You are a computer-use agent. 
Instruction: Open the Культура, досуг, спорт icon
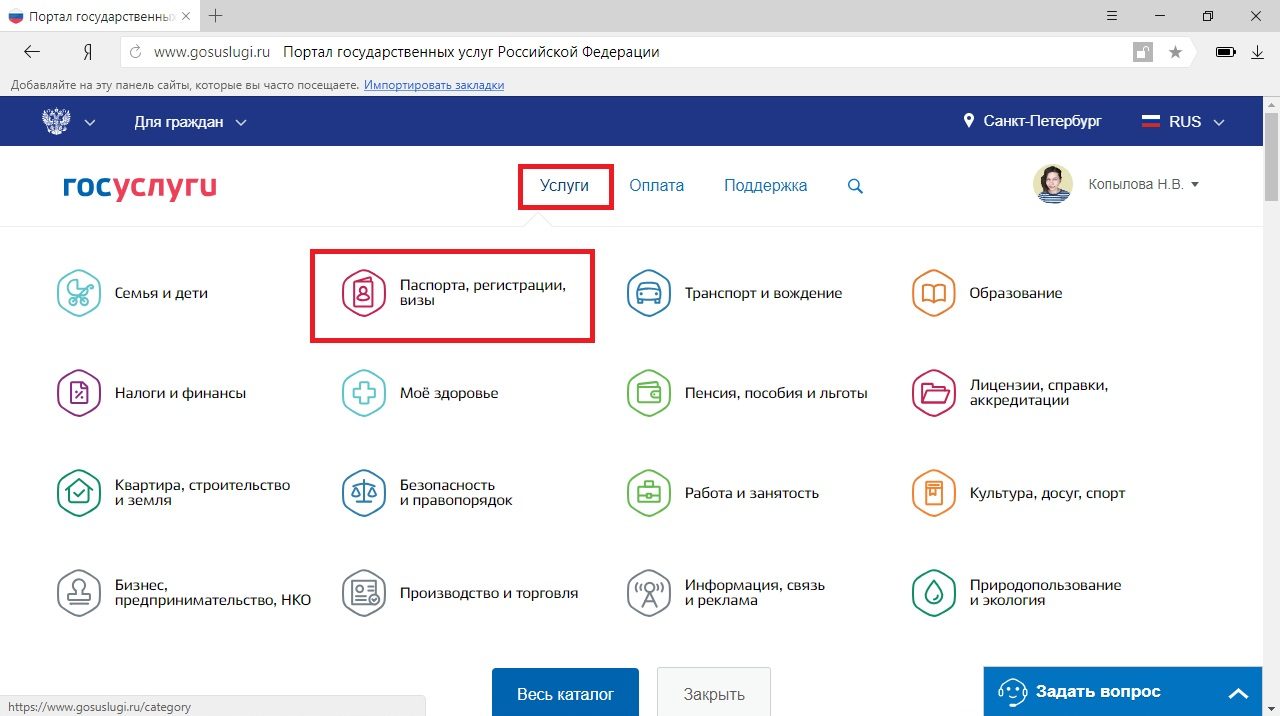pyautogui.click(x=933, y=493)
